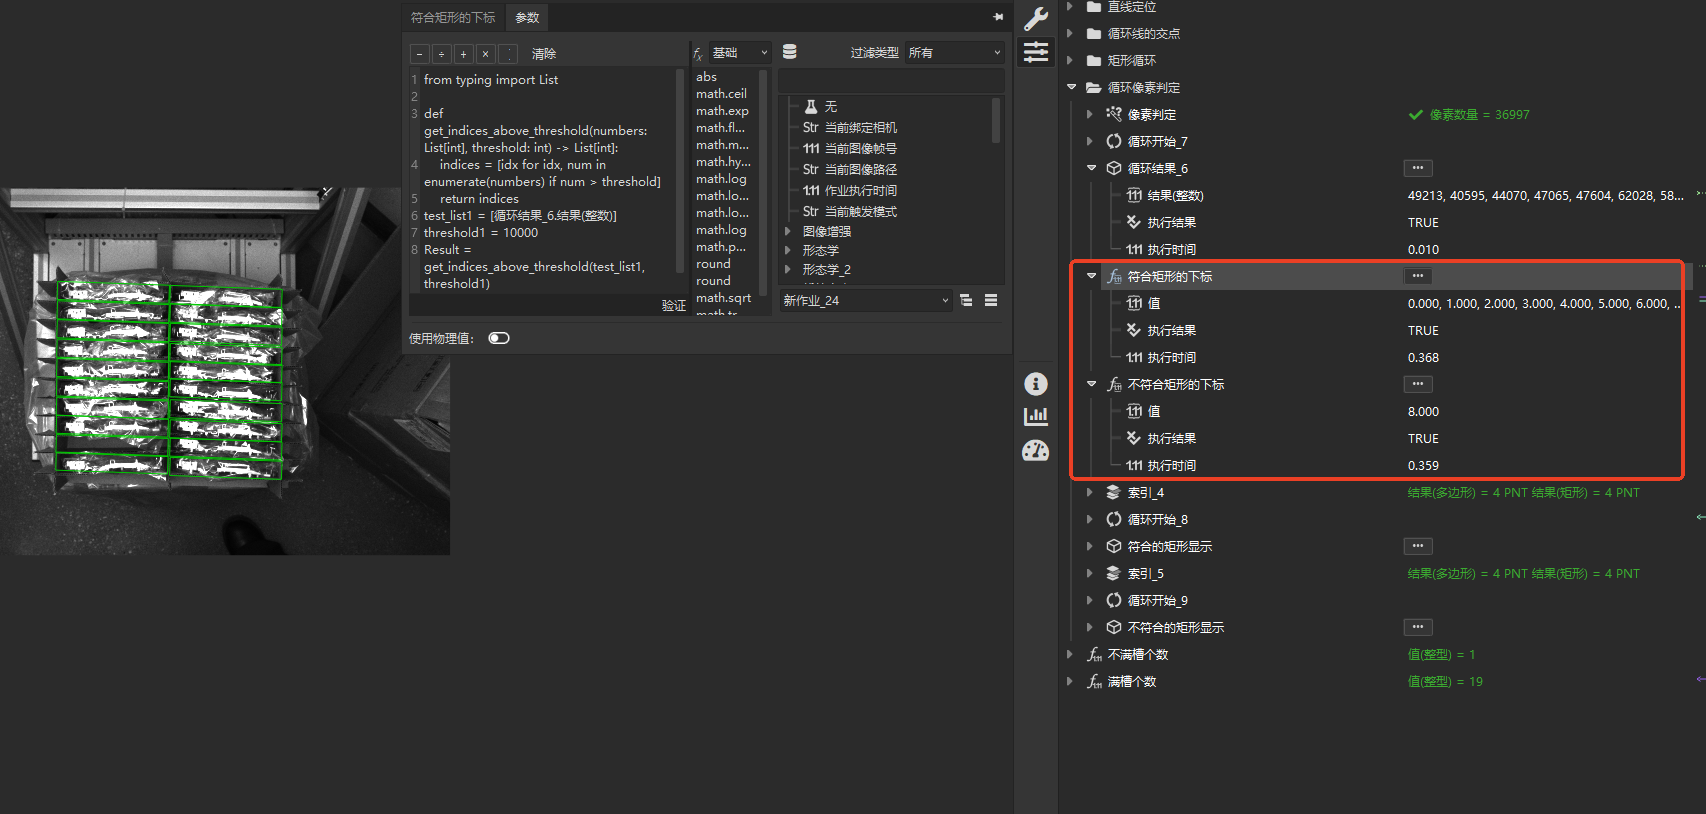This screenshot has height=814, width=1706.
Task: Click the 清除 button
Action: pyautogui.click(x=543, y=54)
